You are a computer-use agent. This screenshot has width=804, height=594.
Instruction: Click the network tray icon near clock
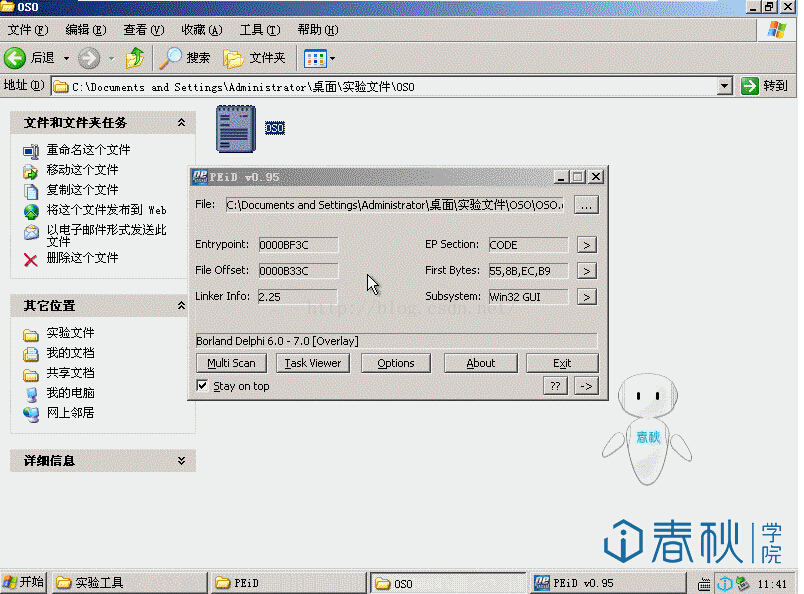pos(741,583)
